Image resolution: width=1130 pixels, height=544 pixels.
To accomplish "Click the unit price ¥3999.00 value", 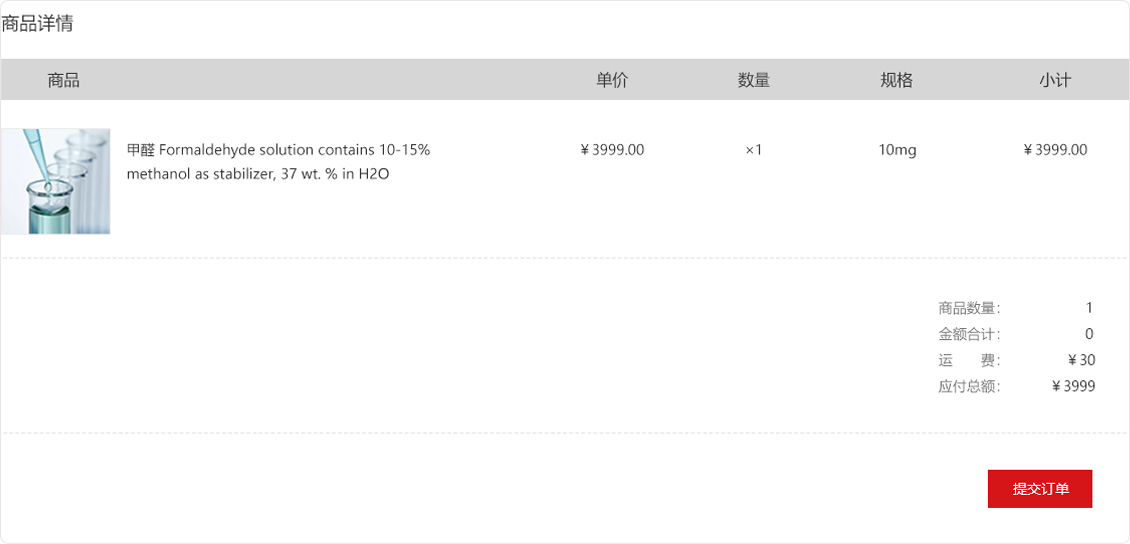I will [612, 150].
